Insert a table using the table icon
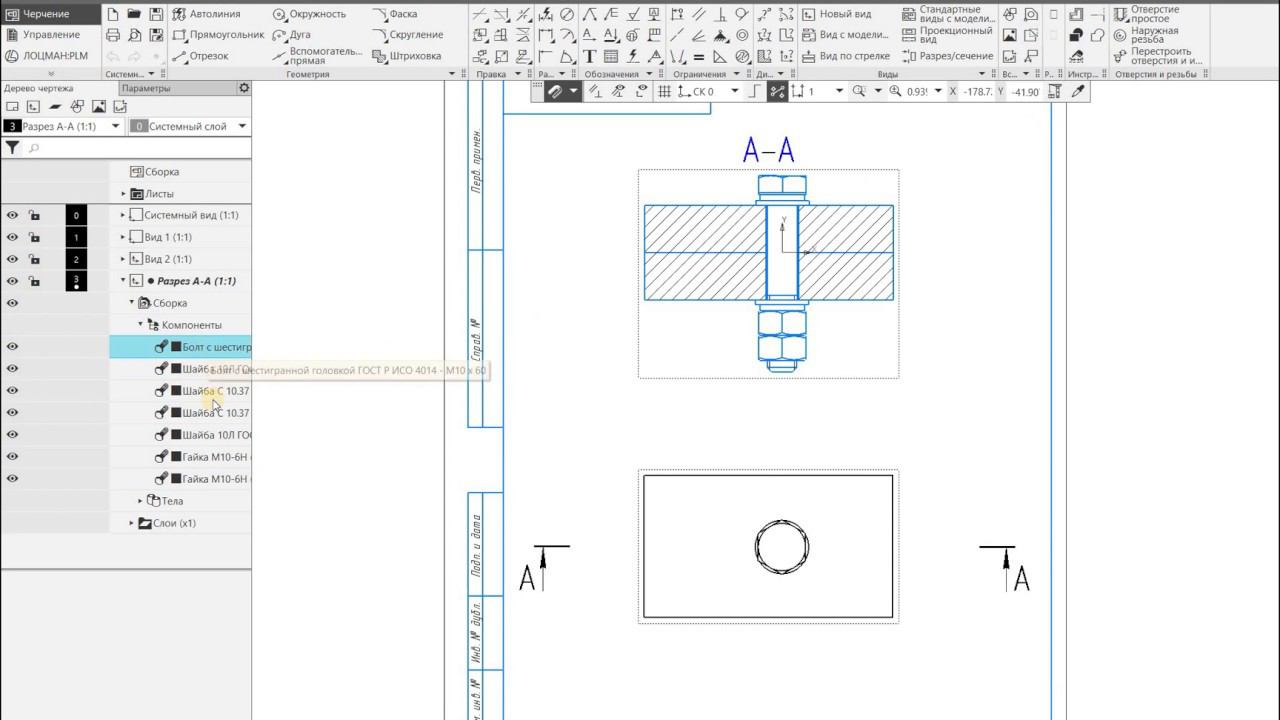1280x720 pixels. pyautogui.click(x=611, y=56)
